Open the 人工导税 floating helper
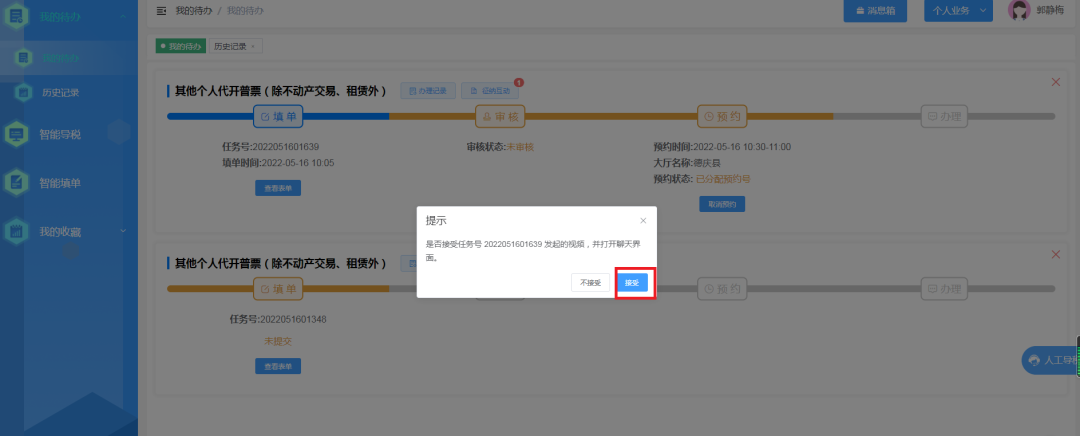Screen dimensions: 1080x436 1050,360
